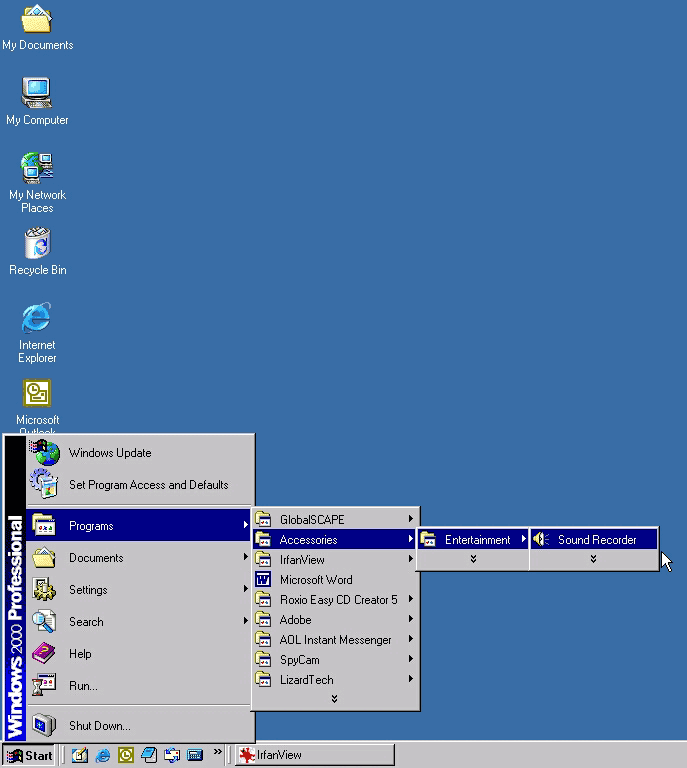
Task: Open AOL Instant Messenger folder
Action: pos(335,640)
